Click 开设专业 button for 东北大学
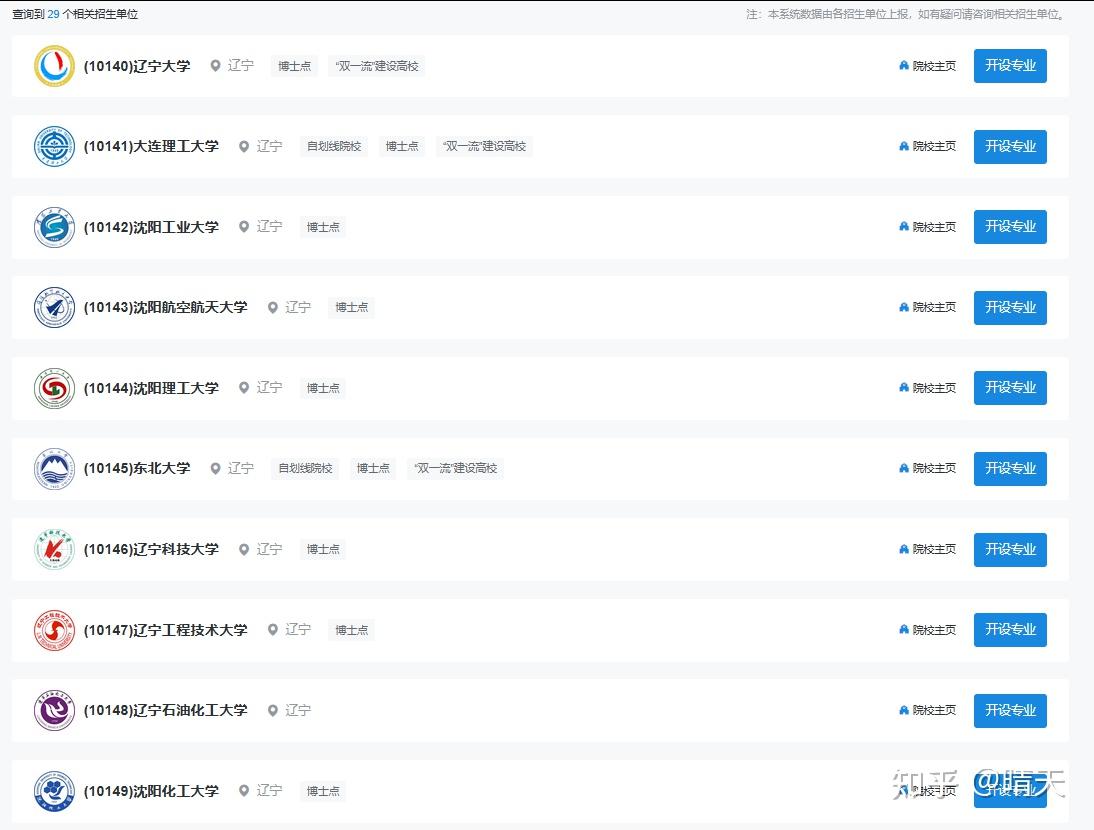The image size is (1094, 830). pos(1010,469)
